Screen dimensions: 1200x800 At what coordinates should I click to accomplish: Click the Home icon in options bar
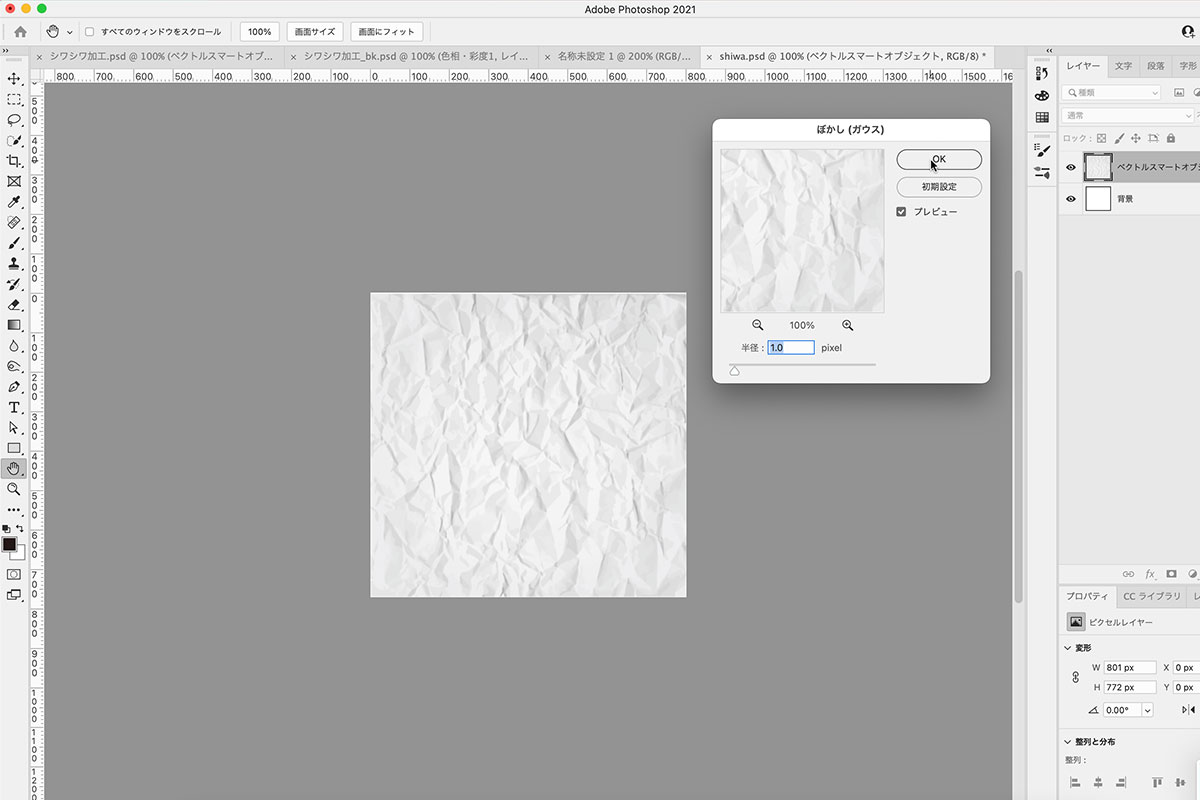pos(20,32)
